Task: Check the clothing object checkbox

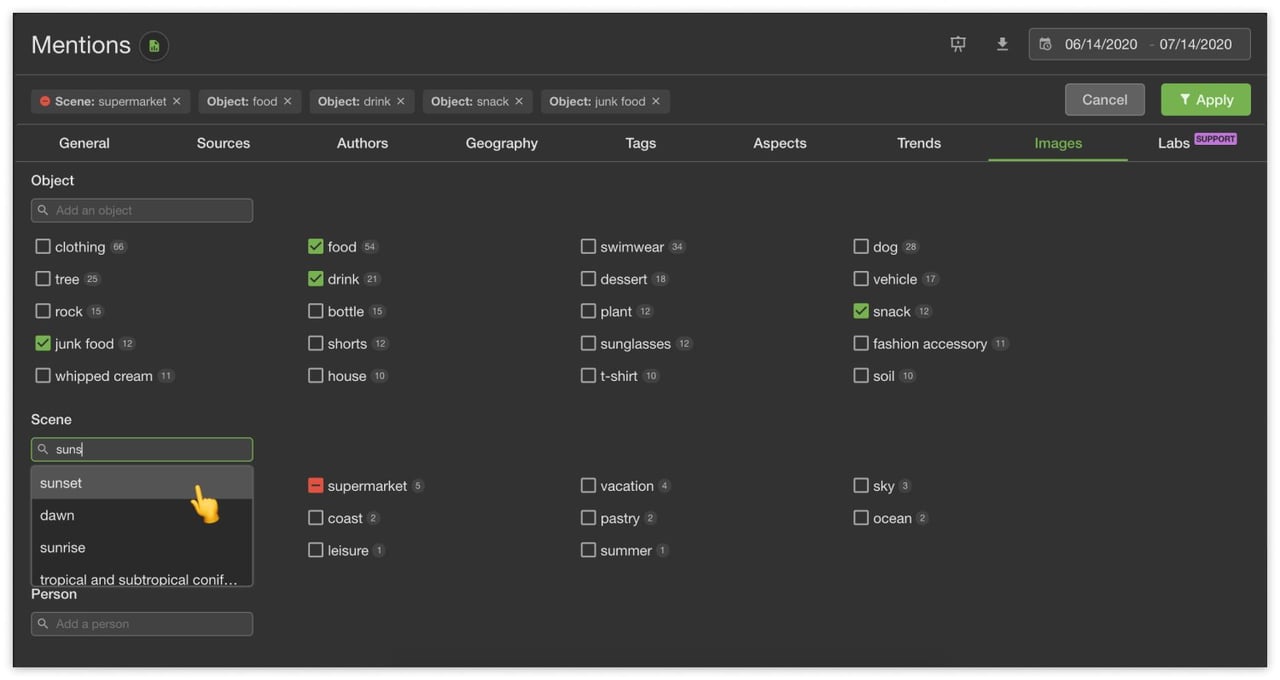Action: point(43,246)
